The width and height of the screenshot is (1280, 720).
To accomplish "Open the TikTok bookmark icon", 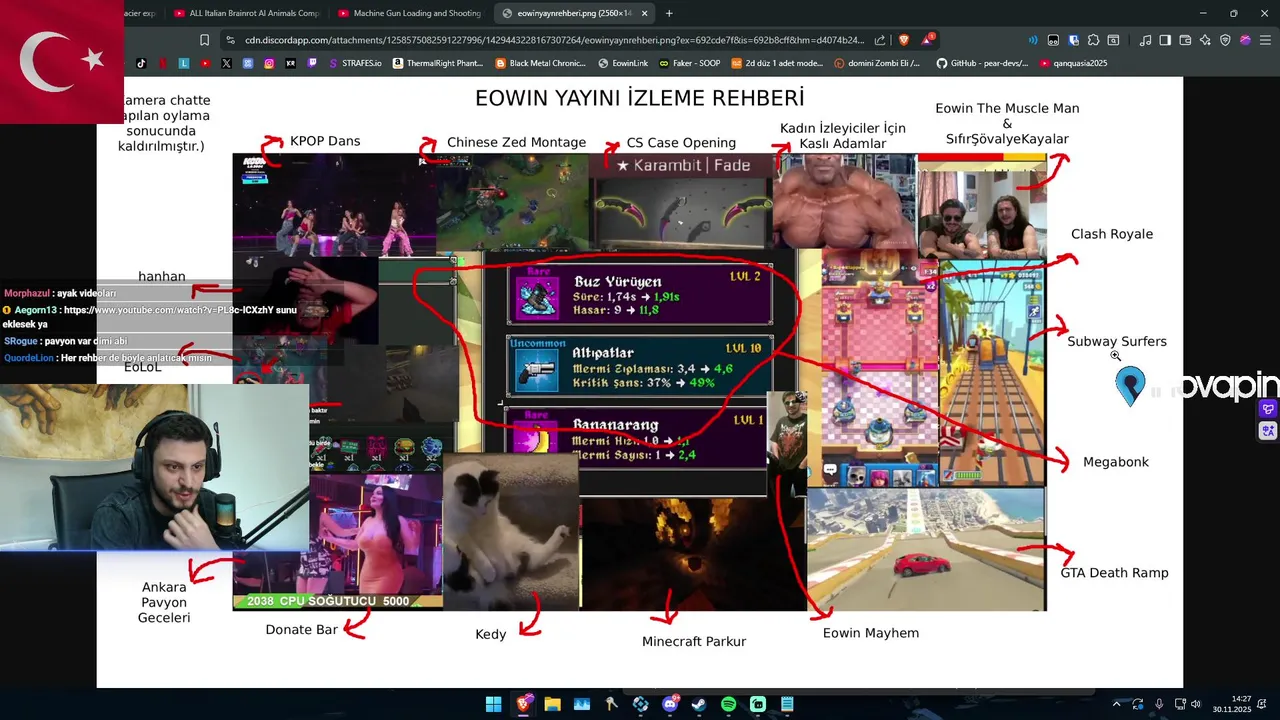I will (x=141, y=63).
